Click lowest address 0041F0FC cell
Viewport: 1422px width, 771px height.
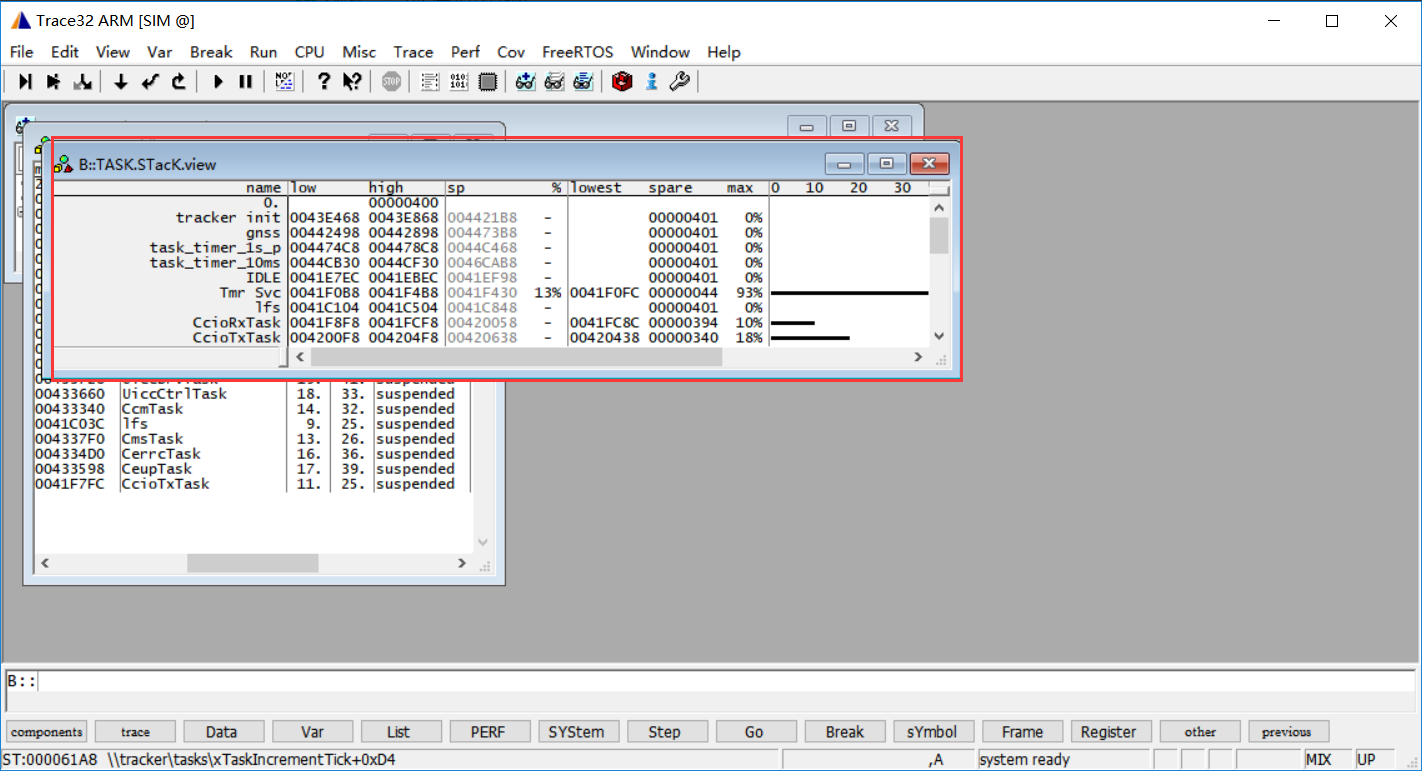point(605,293)
